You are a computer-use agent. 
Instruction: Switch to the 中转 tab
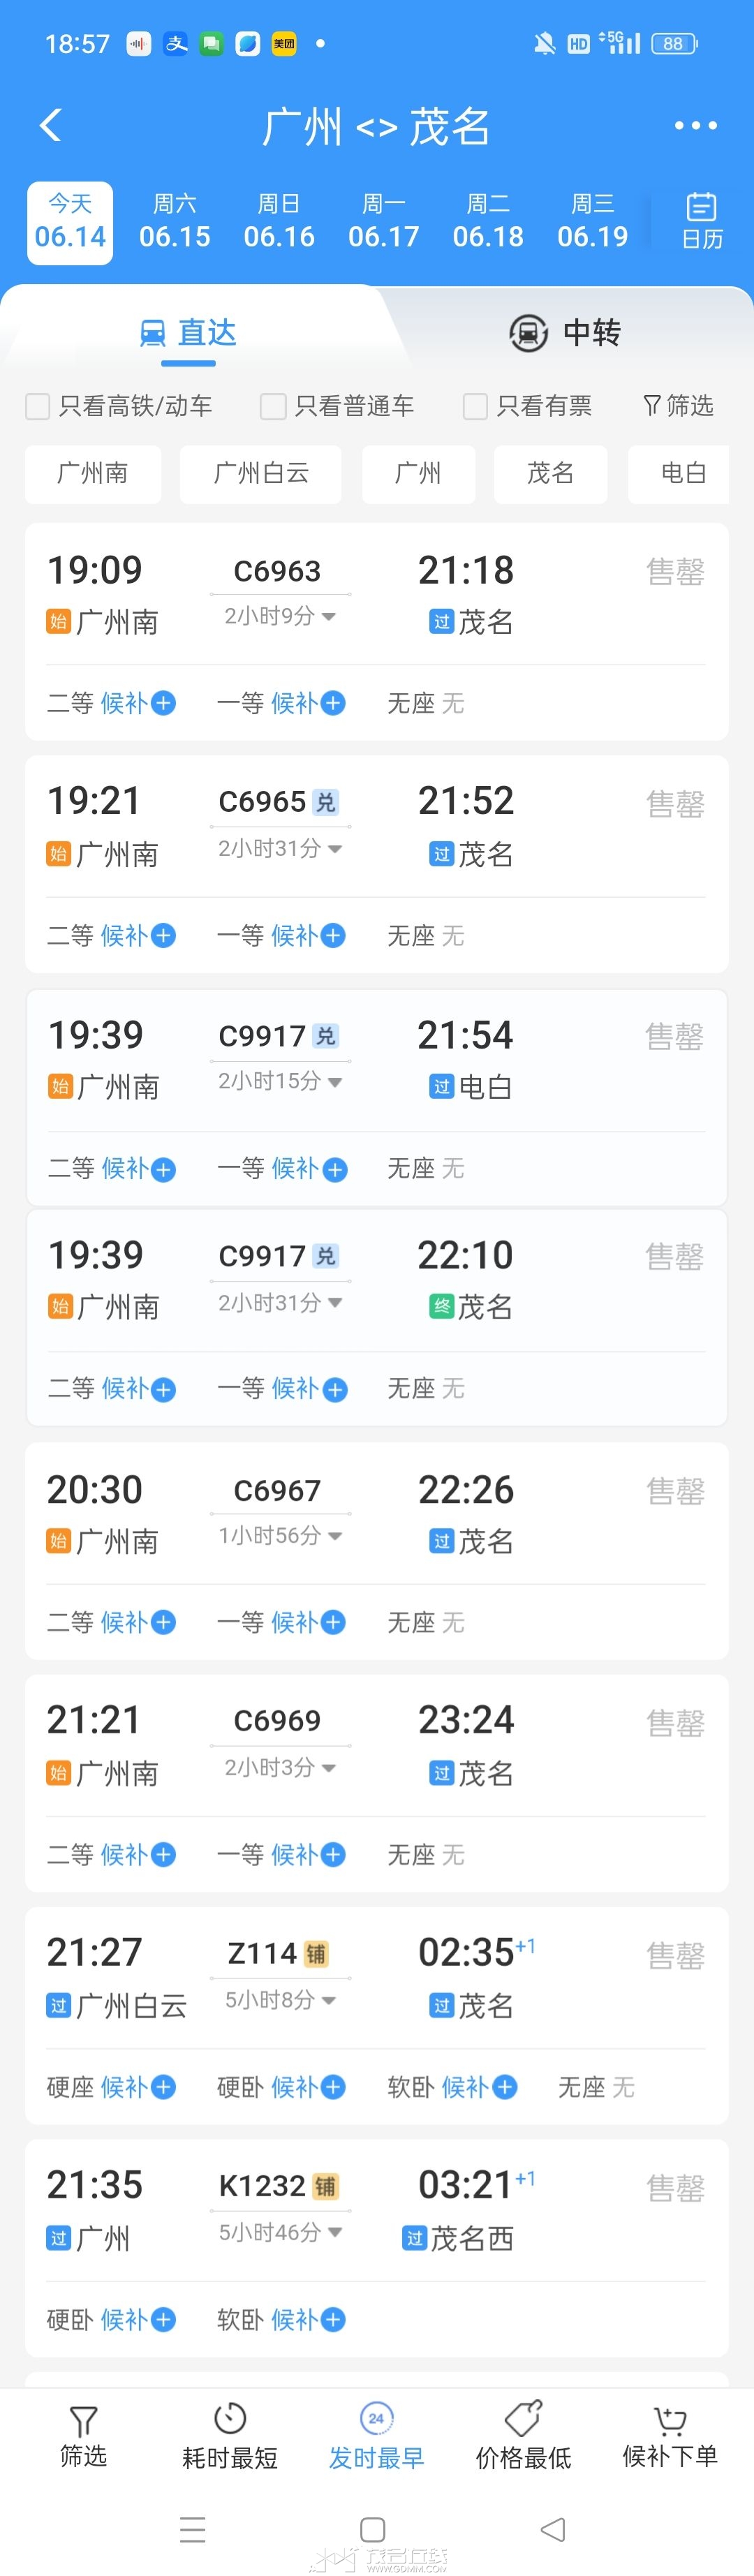click(x=565, y=332)
